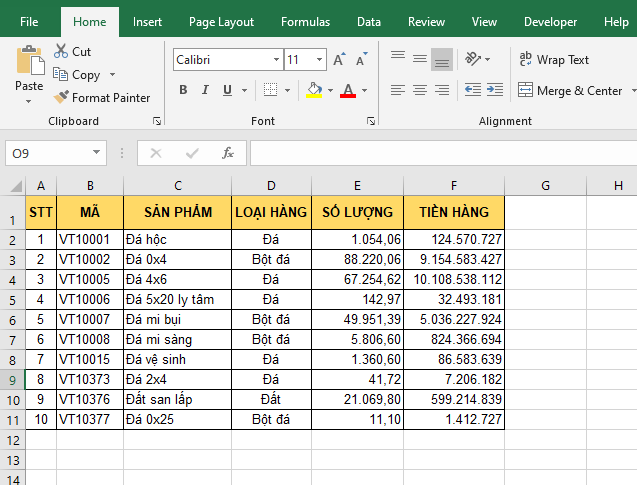Toggle Wrap Text on selected cell
The width and height of the screenshot is (637, 485).
point(554,60)
